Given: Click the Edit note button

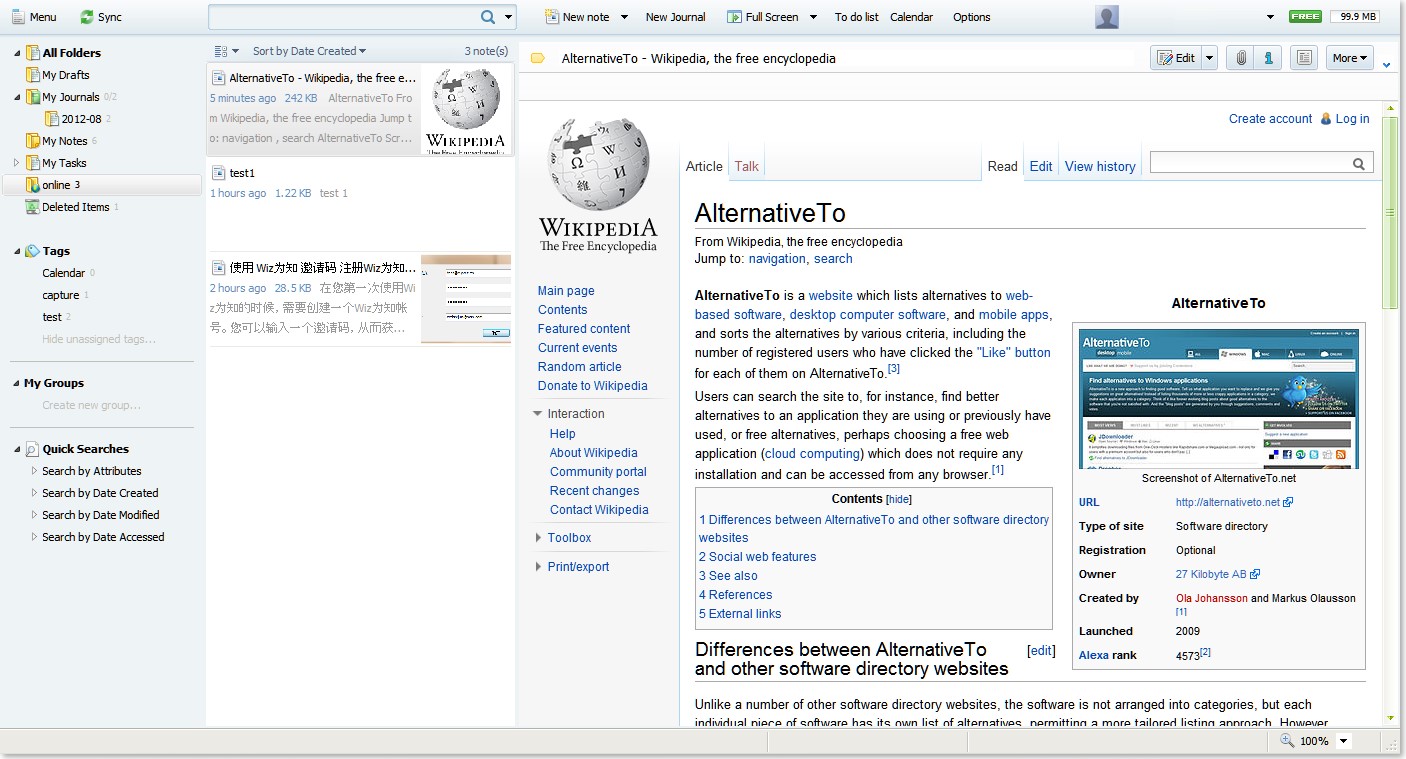Looking at the screenshot, I should tap(1176, 58).
